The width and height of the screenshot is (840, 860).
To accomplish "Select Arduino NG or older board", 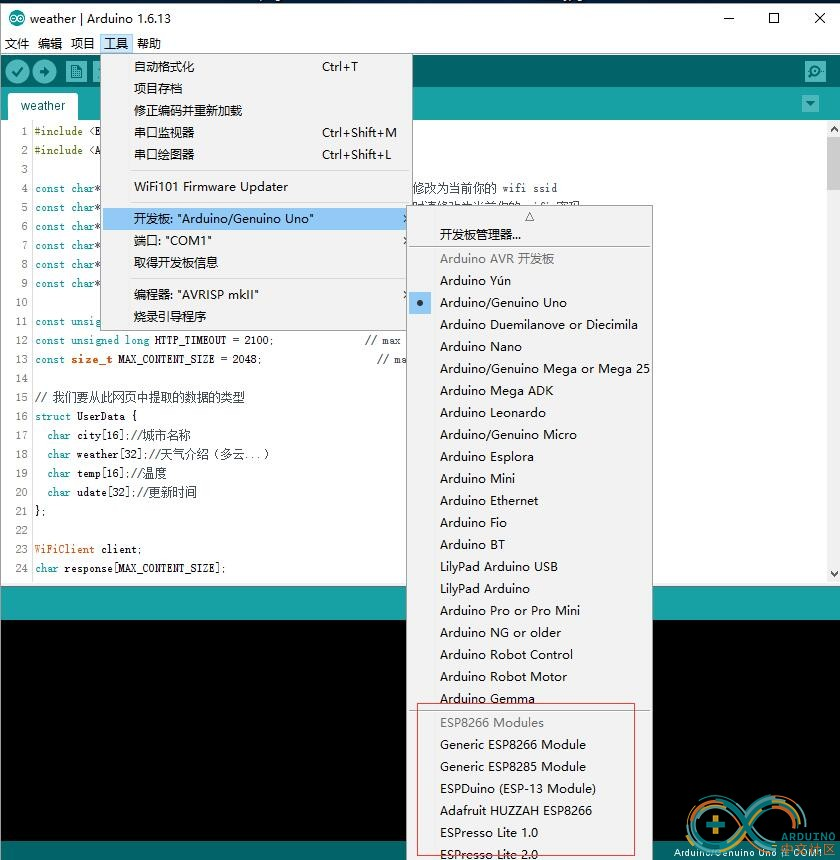I will click(530, 632).
